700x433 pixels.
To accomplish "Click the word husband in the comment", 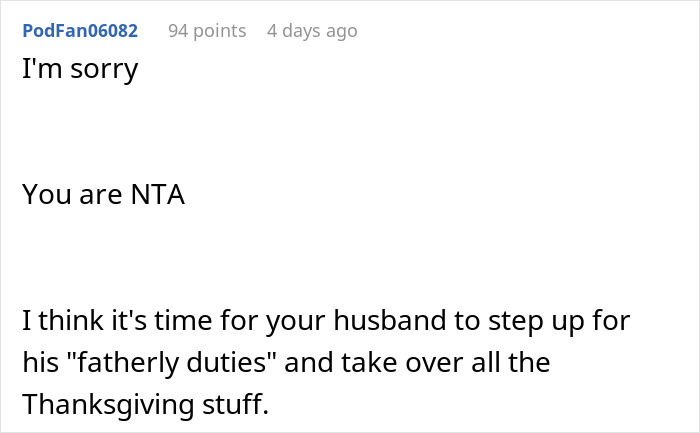I will [x=390, y=321].
